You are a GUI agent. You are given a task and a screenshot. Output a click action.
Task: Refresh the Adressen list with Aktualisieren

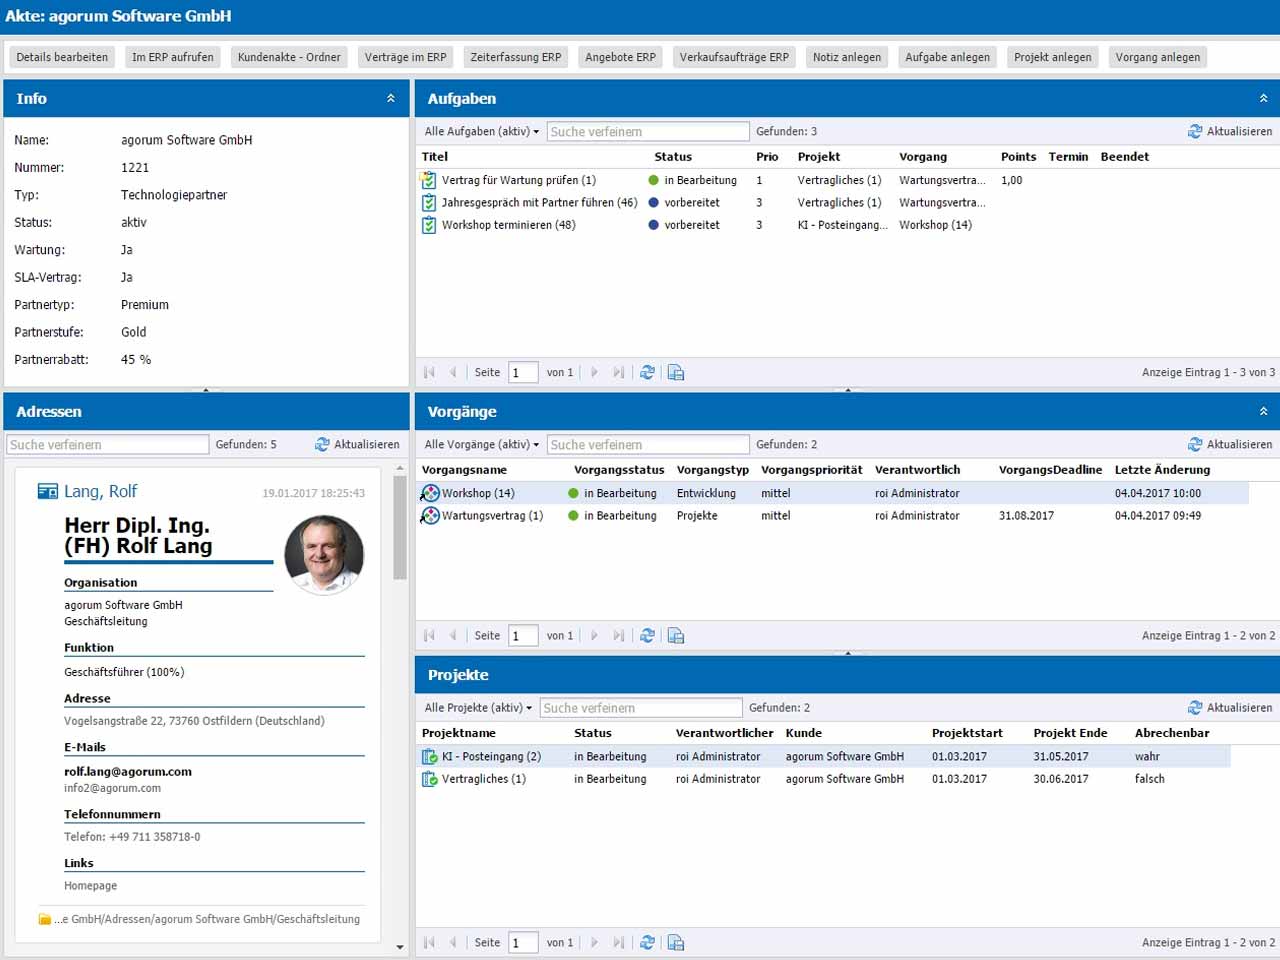357,444
